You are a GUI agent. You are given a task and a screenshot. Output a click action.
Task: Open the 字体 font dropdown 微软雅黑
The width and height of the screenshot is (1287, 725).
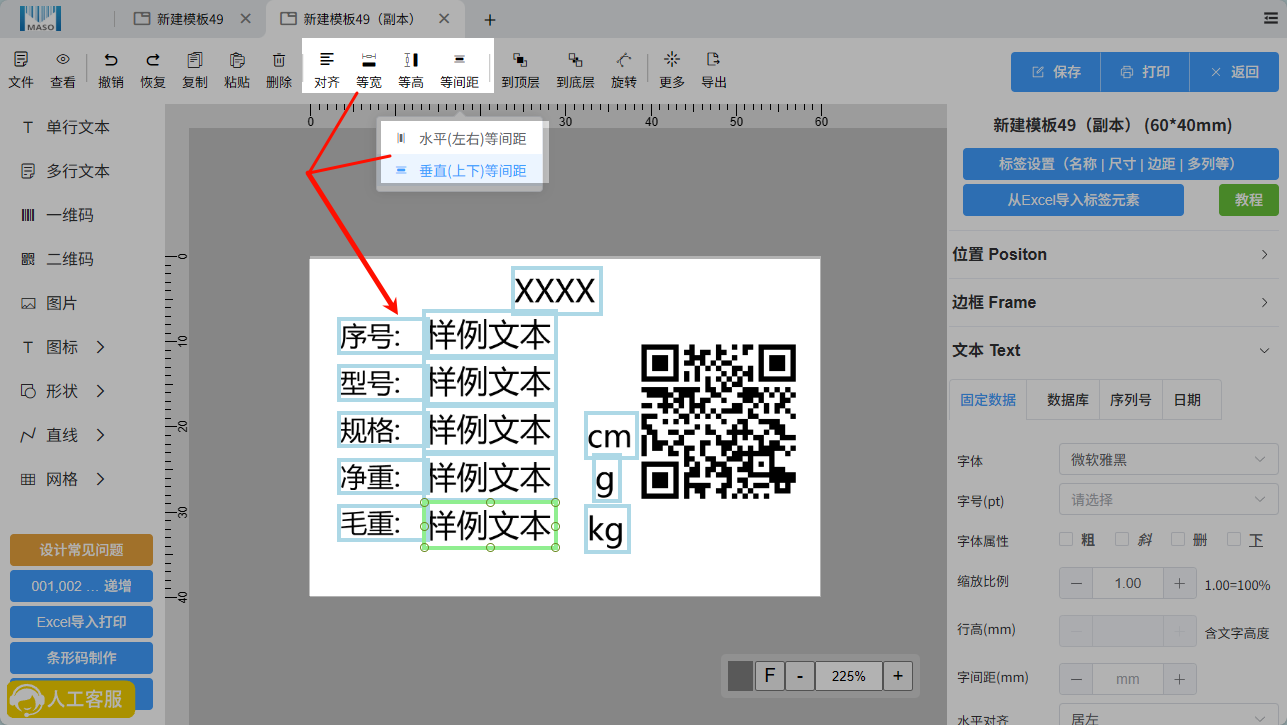pyautogui.click(x=1168, y=460)
